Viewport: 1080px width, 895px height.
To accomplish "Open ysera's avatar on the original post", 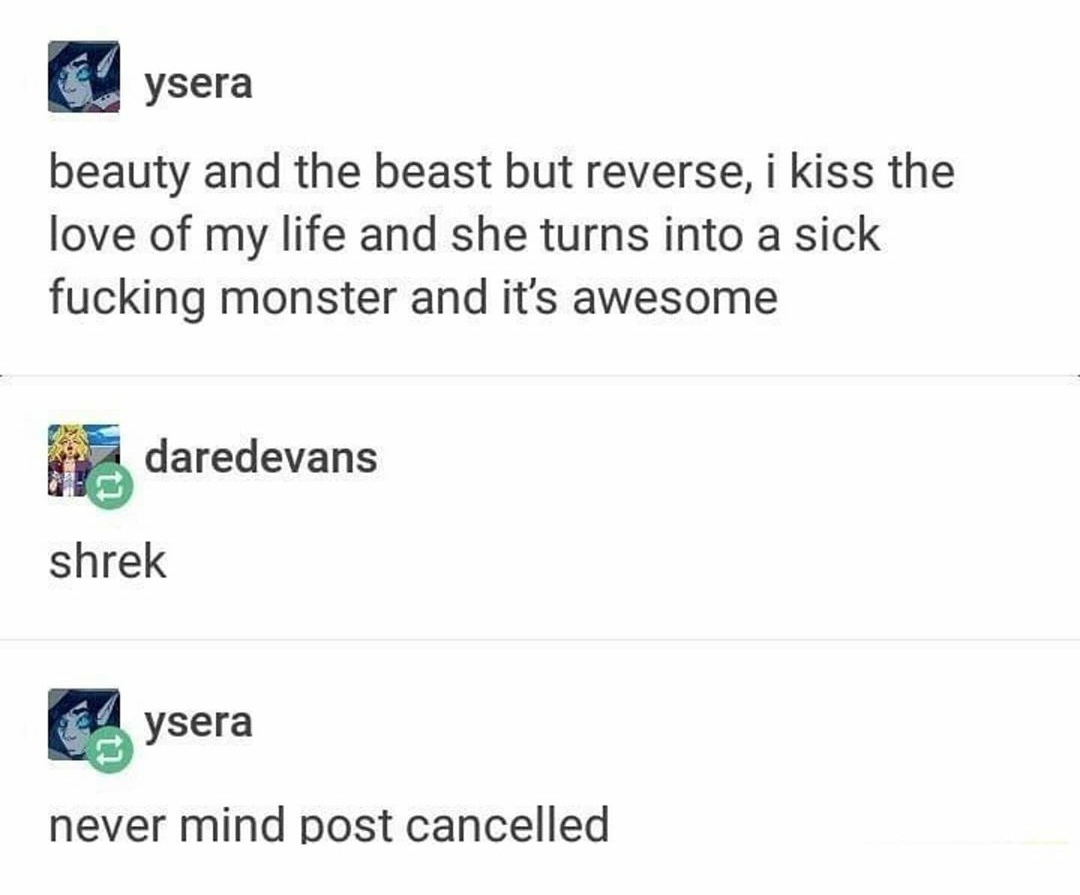I will click(x=83, y=76).
